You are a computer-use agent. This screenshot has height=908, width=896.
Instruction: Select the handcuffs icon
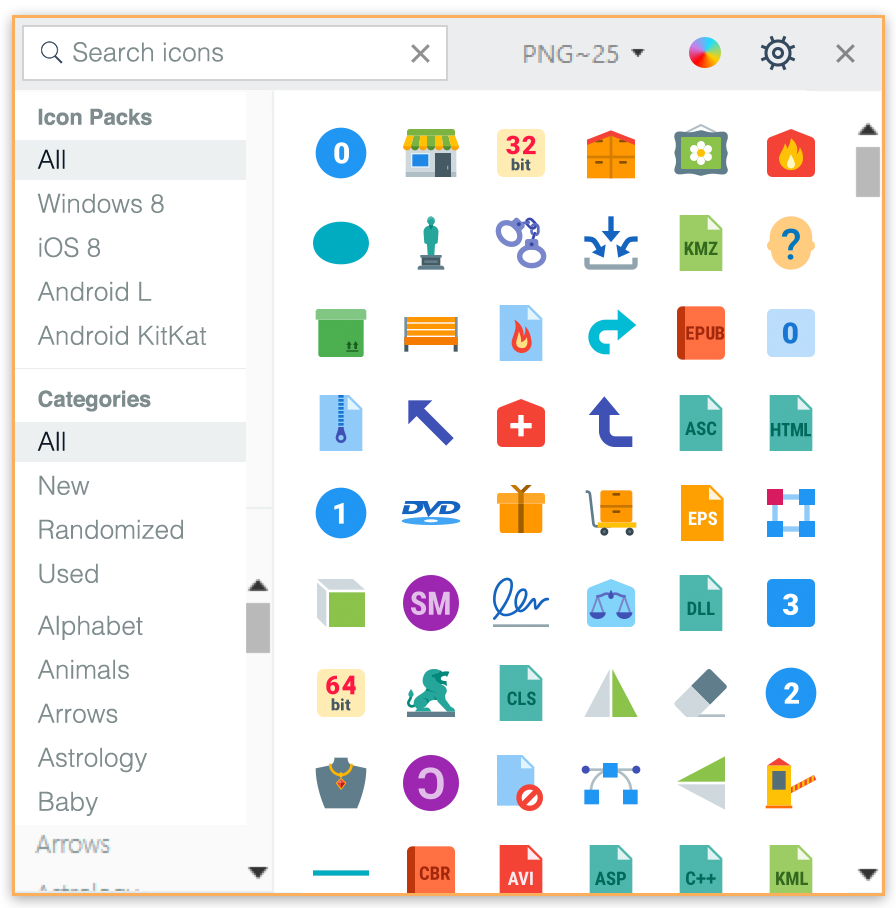521,243
